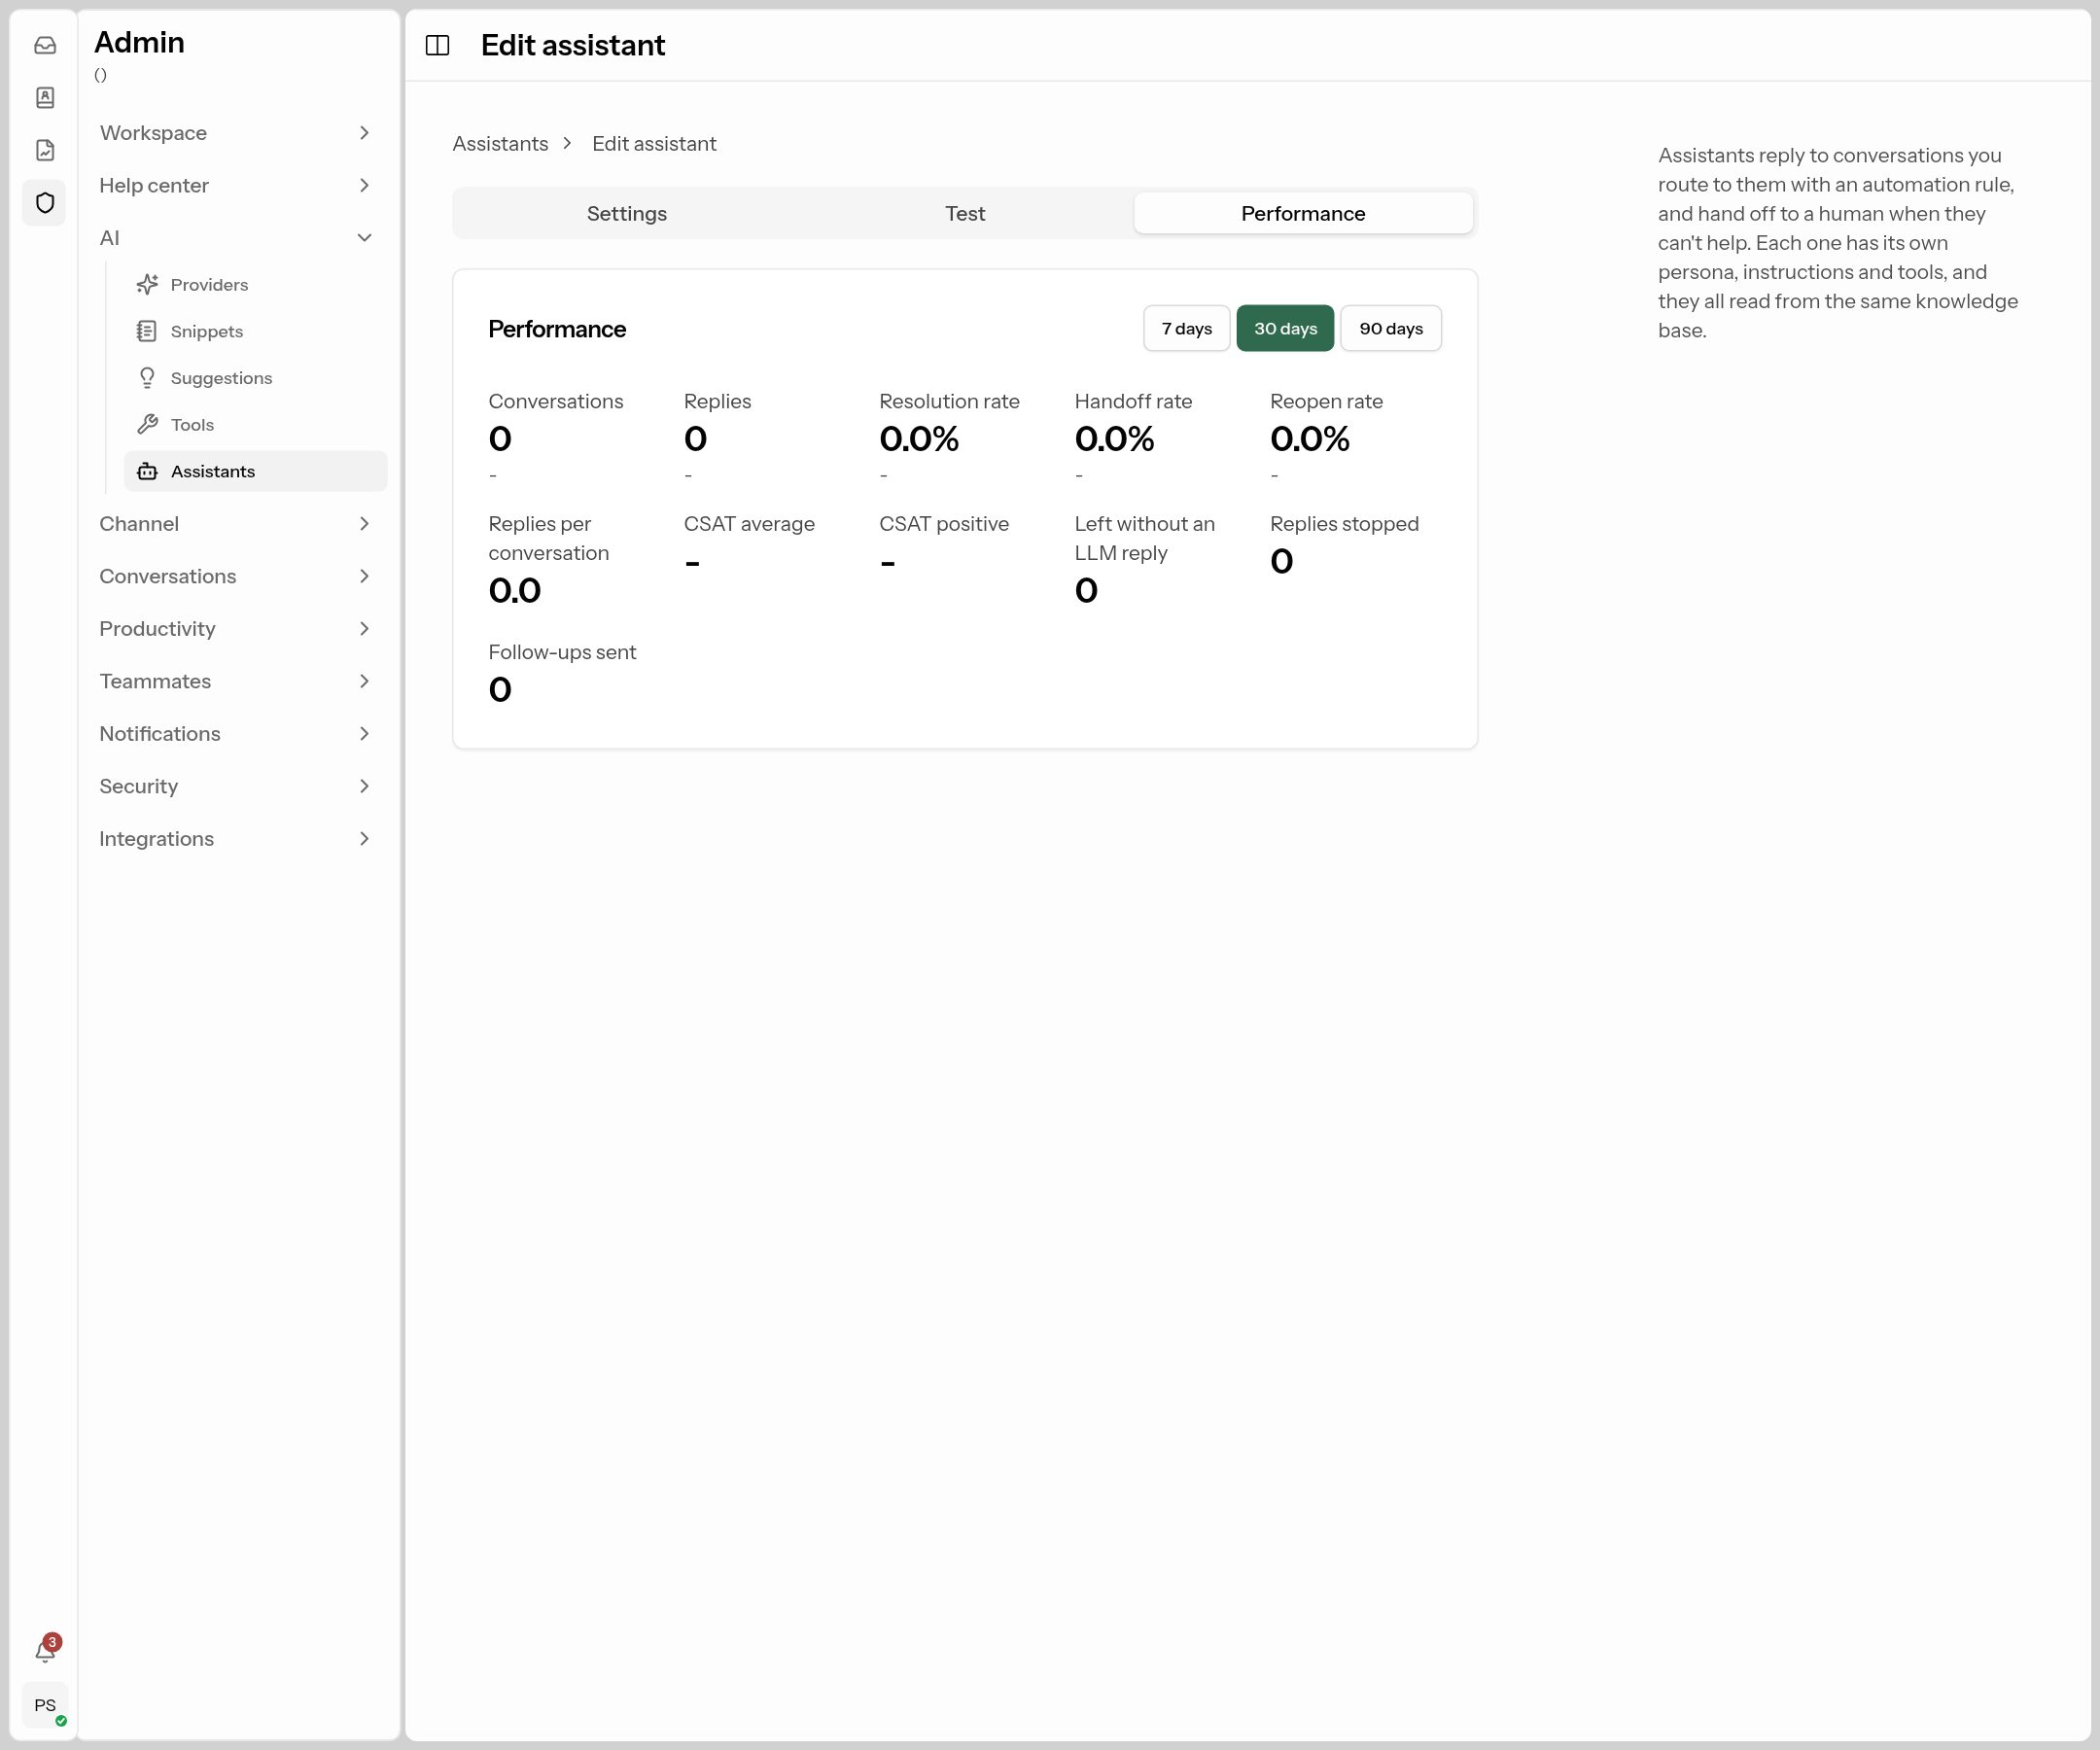2100x1750 pixels.
Task: Open the admin shield icon
Action: 45,203
